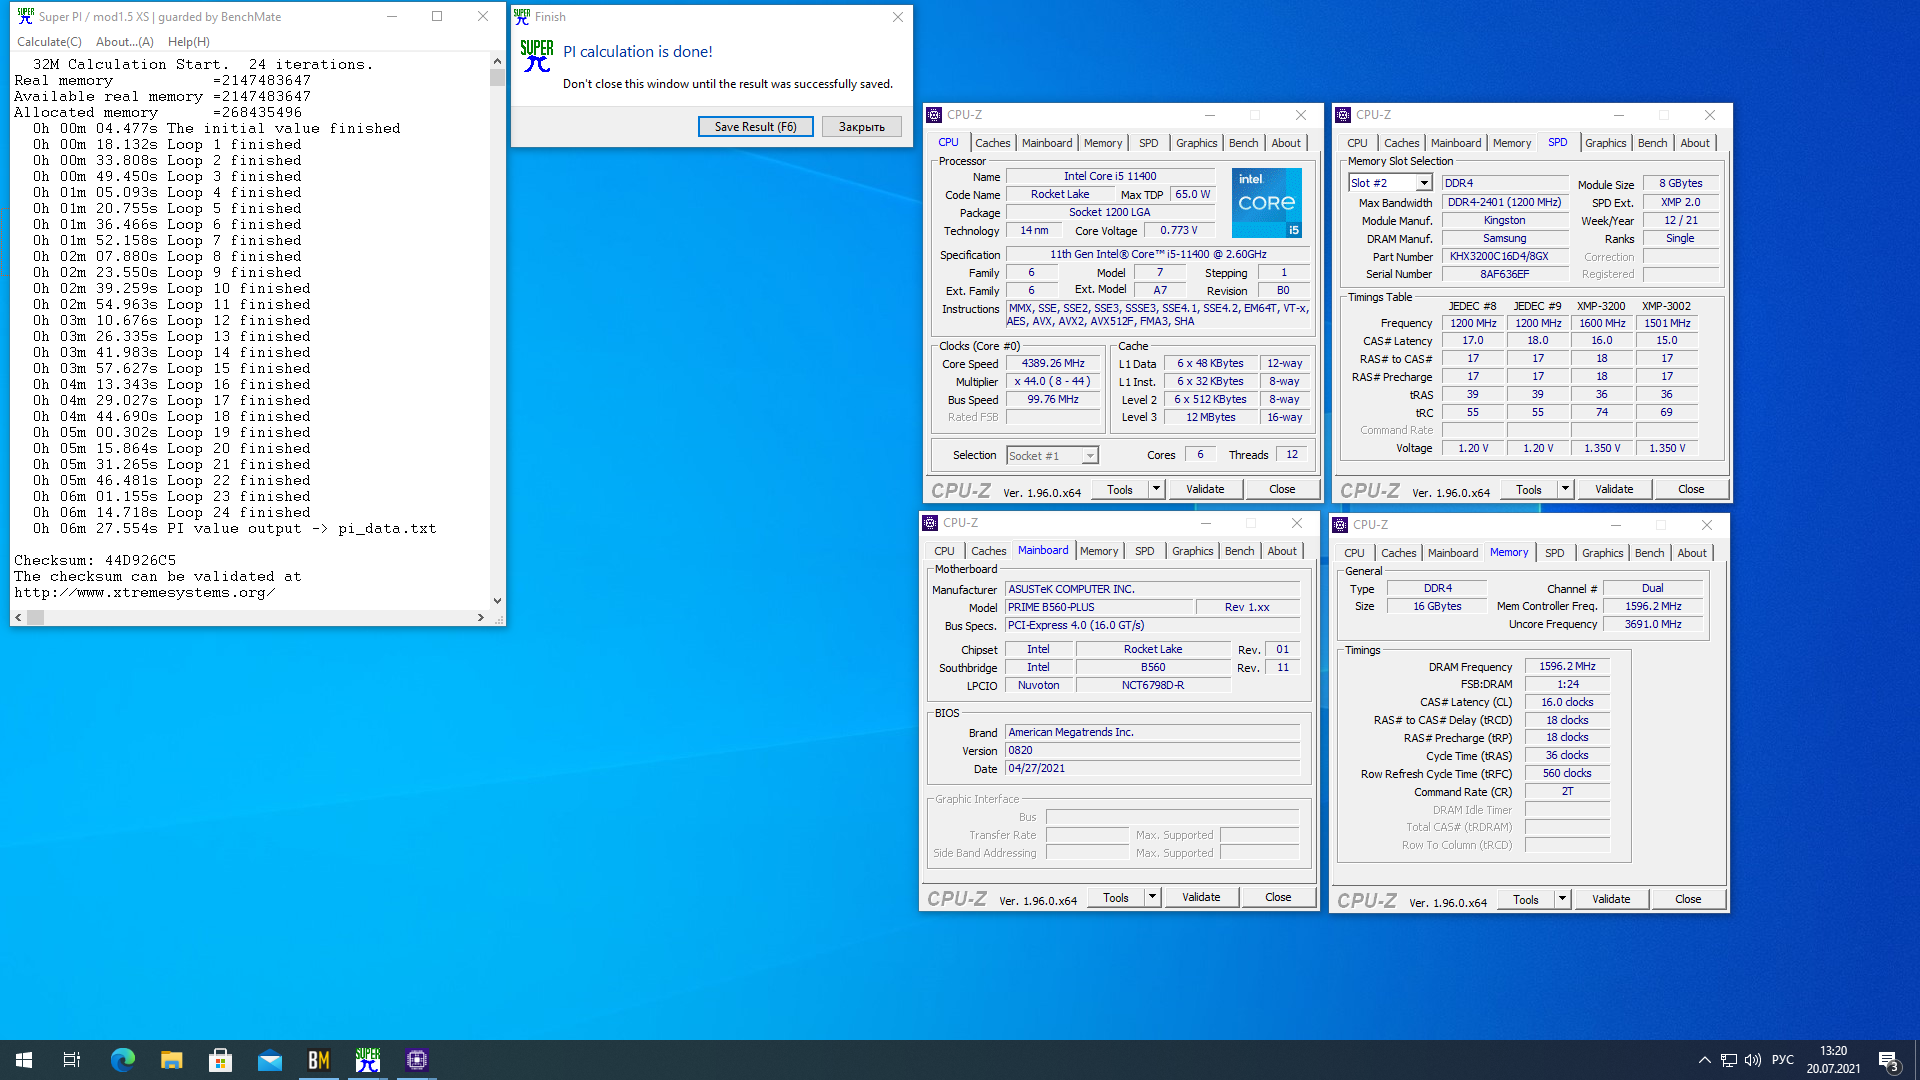Open Task View on the taskbar
1920x1080 pixels.
[72, 1060]
